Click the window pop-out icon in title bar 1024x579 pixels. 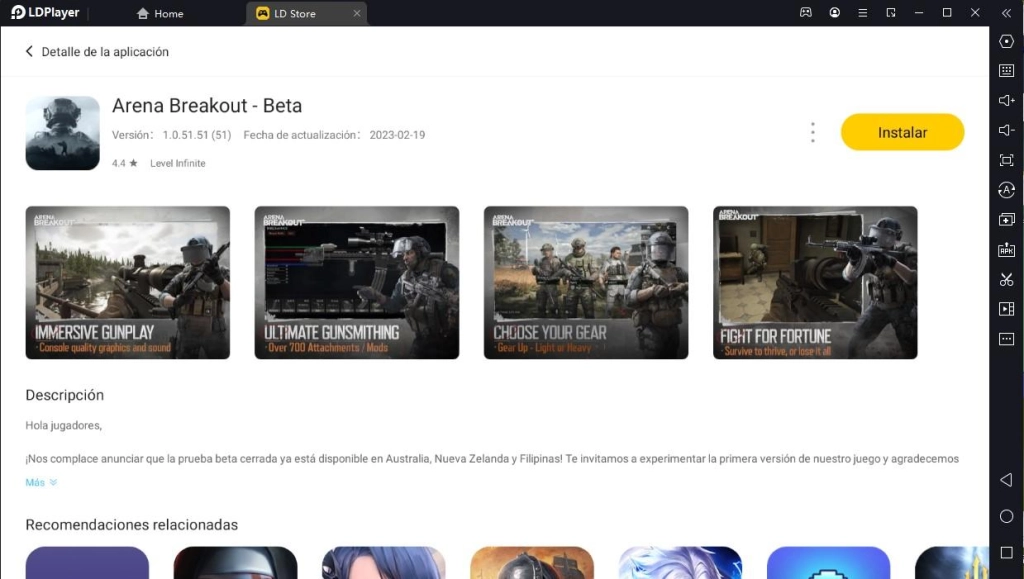[x=891, y=12]
